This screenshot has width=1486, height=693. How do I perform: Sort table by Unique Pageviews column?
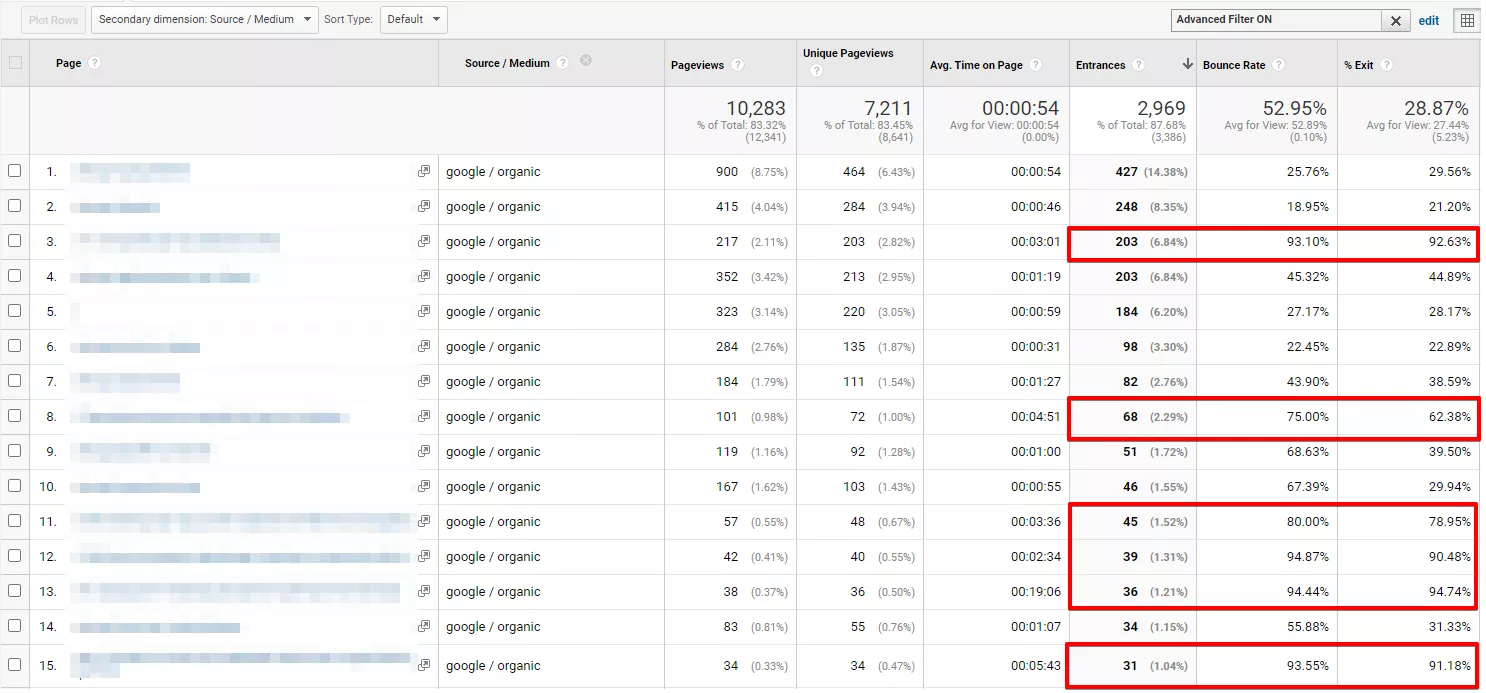click(x=848, y=53)
